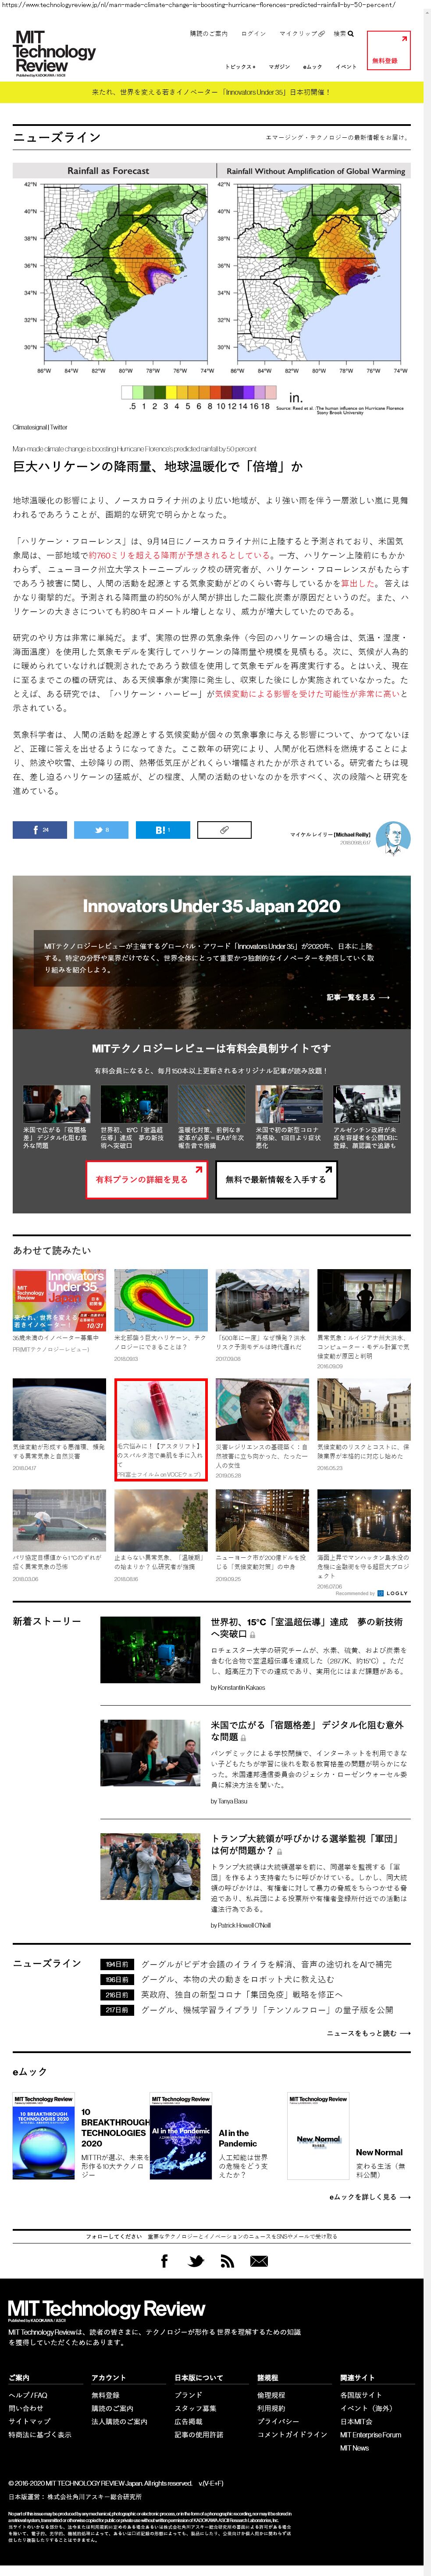Click the 無料登録 red-bordered button
Image resolution: width=431 pixels, height=2576 pixels.
388,51
